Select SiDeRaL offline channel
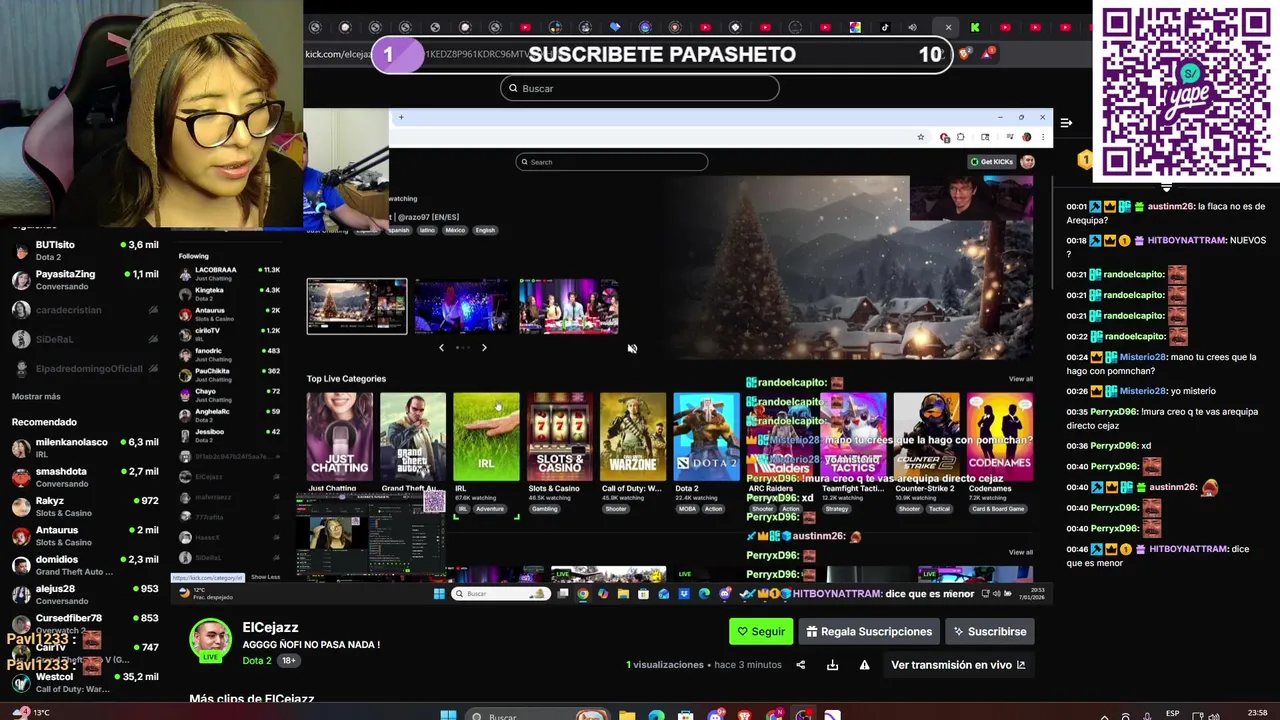This screenshot has height=720, width=1280. (85, 339)
